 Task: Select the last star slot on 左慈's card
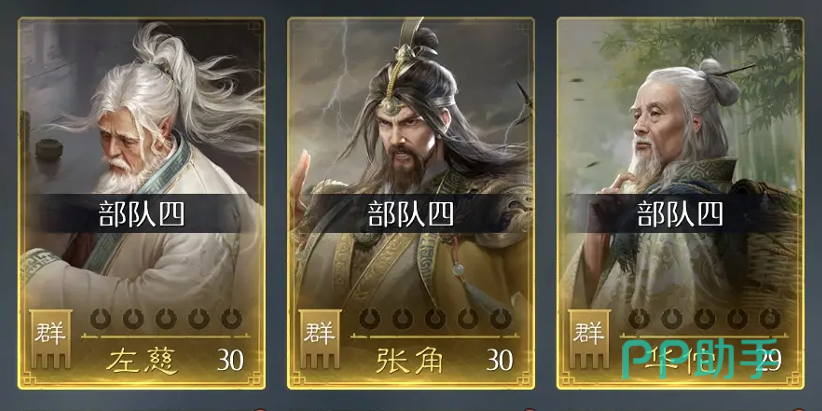pos(231,318)
